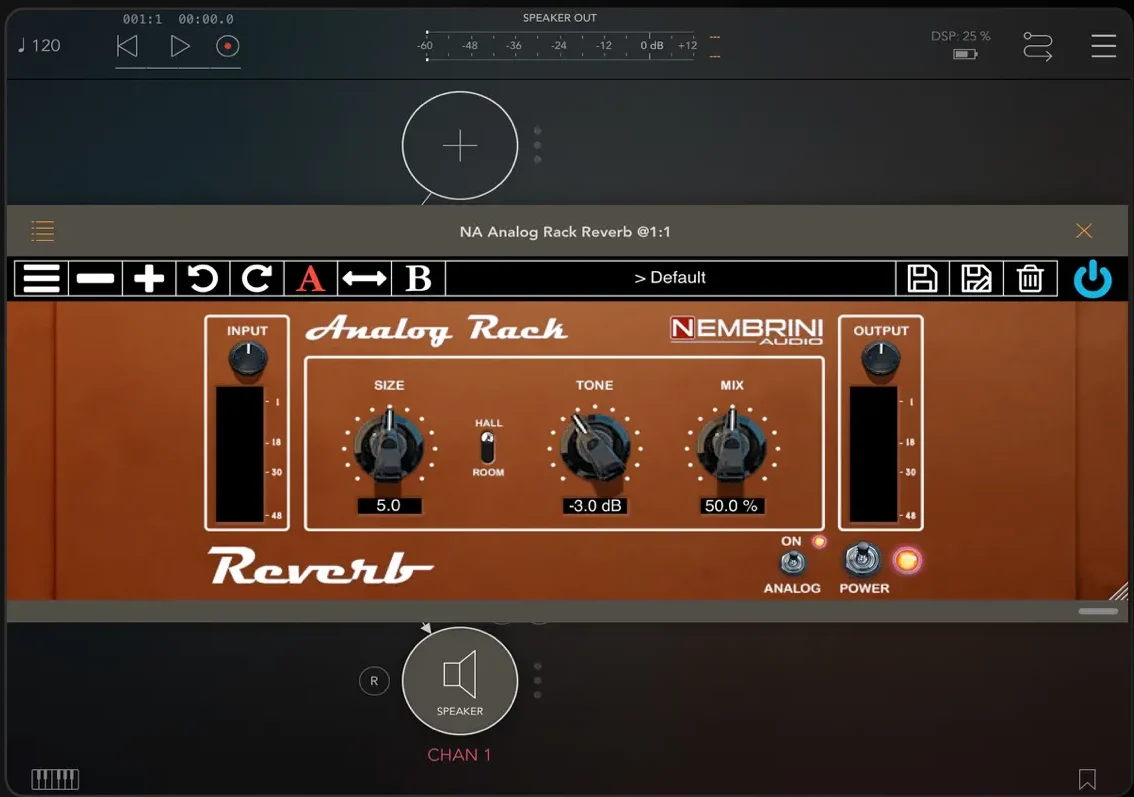Click the 00:00.0 time display
Image resolution: width=1134 pixels, height=797 pixels.
click(x=206, y=19)
